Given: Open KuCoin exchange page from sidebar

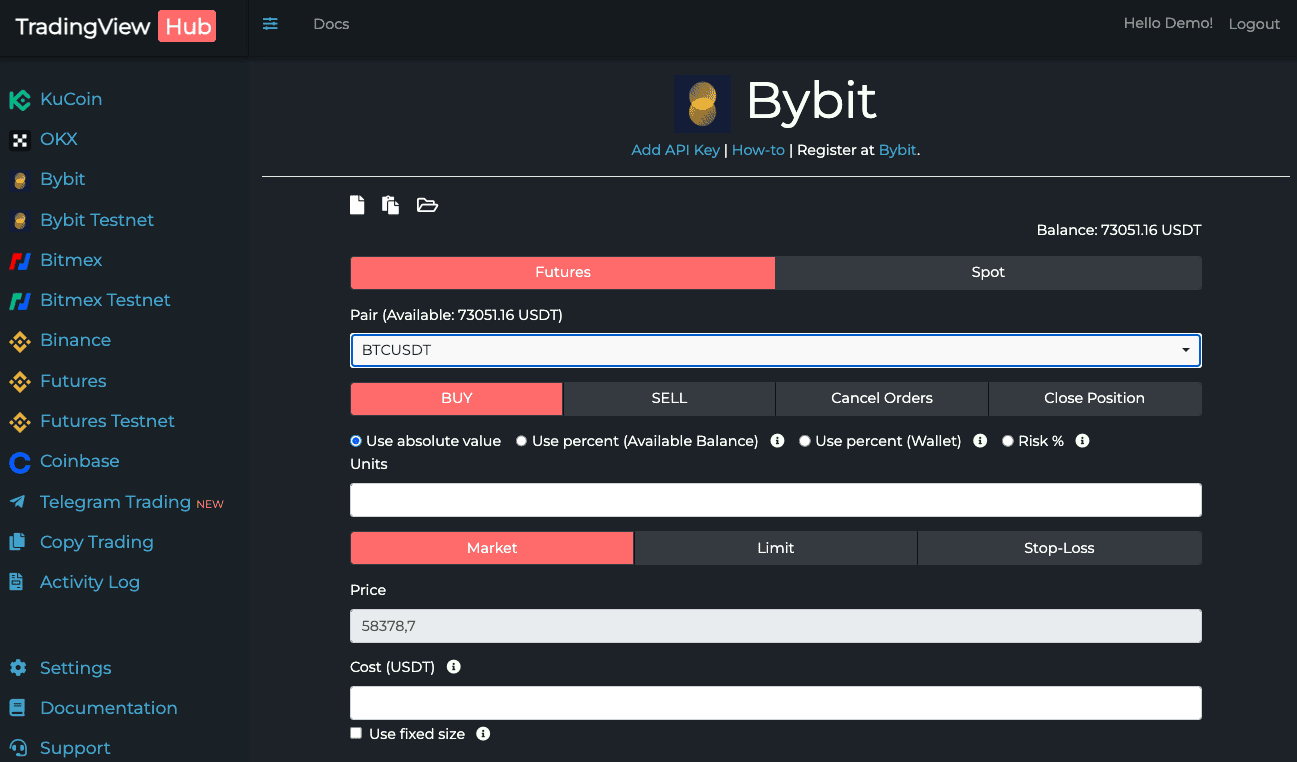Looking at the screenshot, I should coord(71,100).
